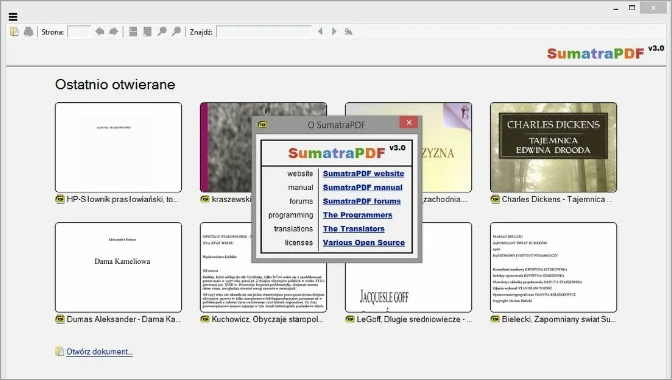Minimize the SumatraPDF window
The height and width of the screenshot is (380, 672).
tap(616, 8)
